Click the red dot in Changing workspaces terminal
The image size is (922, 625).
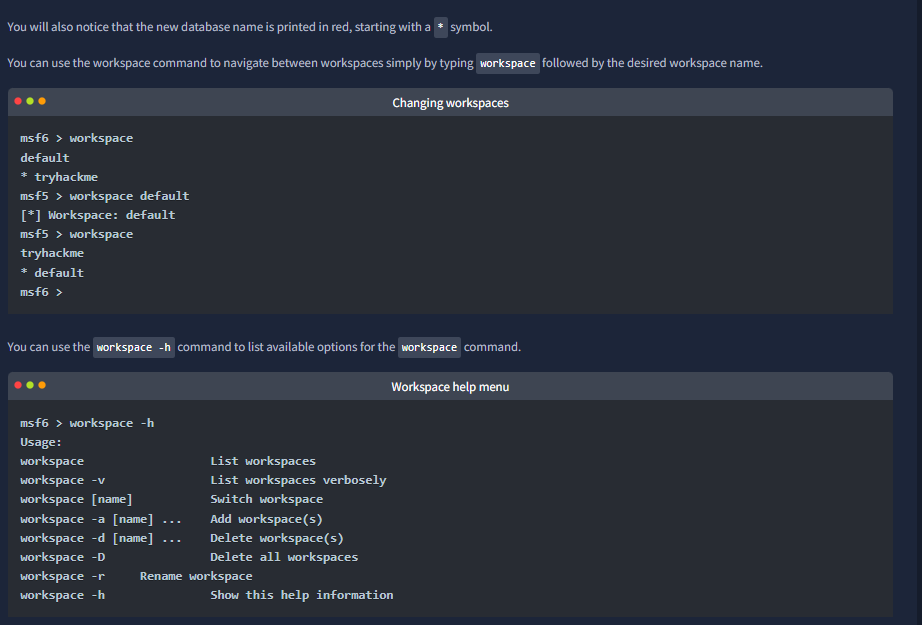pos(18,101)
